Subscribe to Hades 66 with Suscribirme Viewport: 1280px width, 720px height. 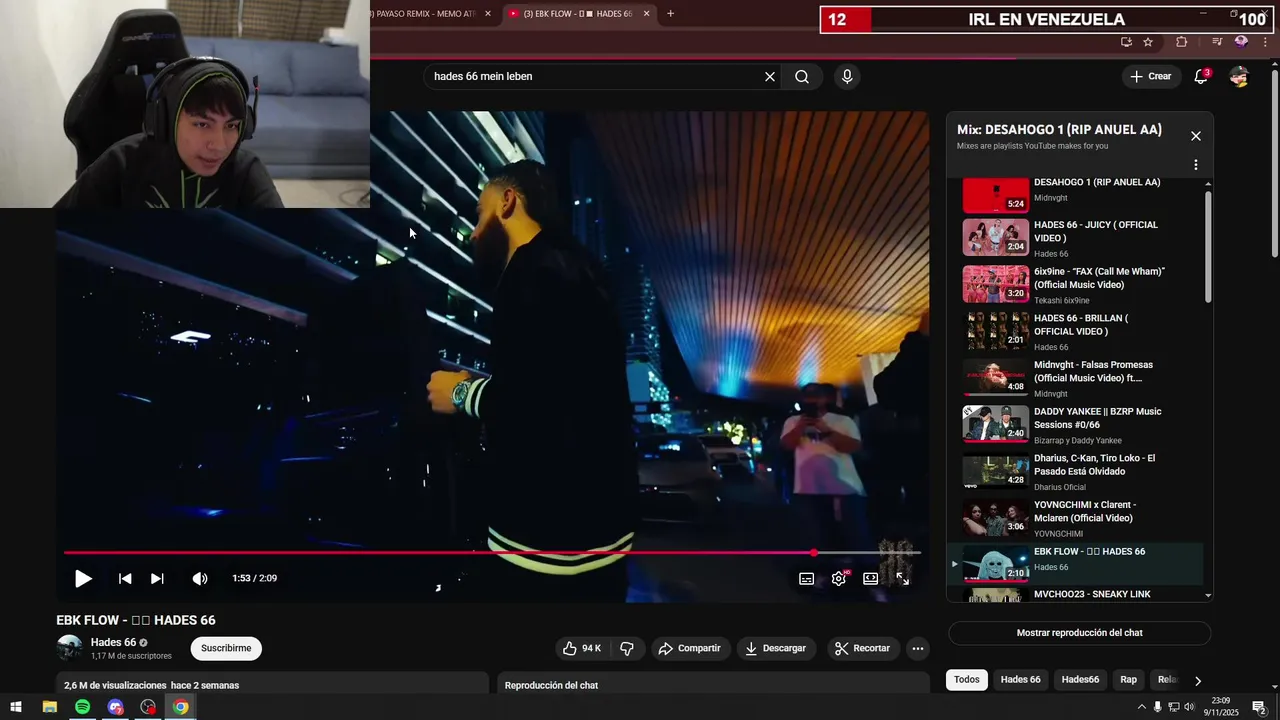tap(226, 648)
